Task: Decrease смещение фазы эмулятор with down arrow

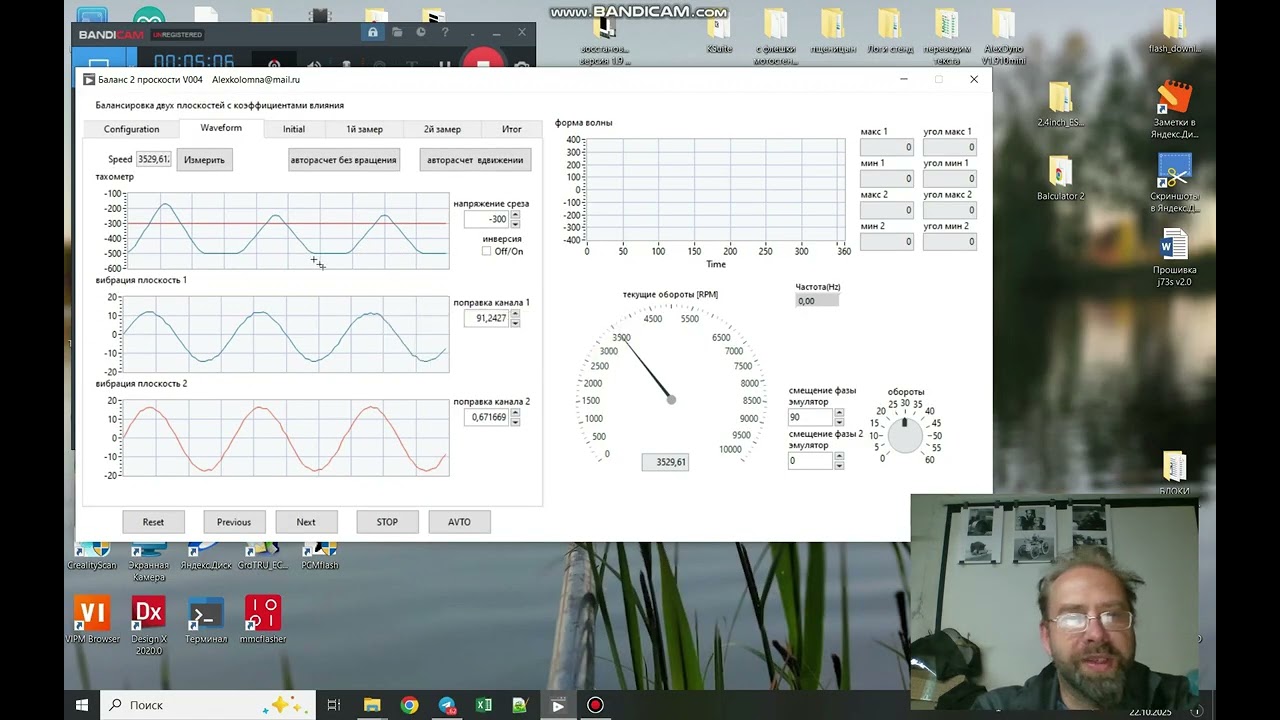Action: (839, 421)
